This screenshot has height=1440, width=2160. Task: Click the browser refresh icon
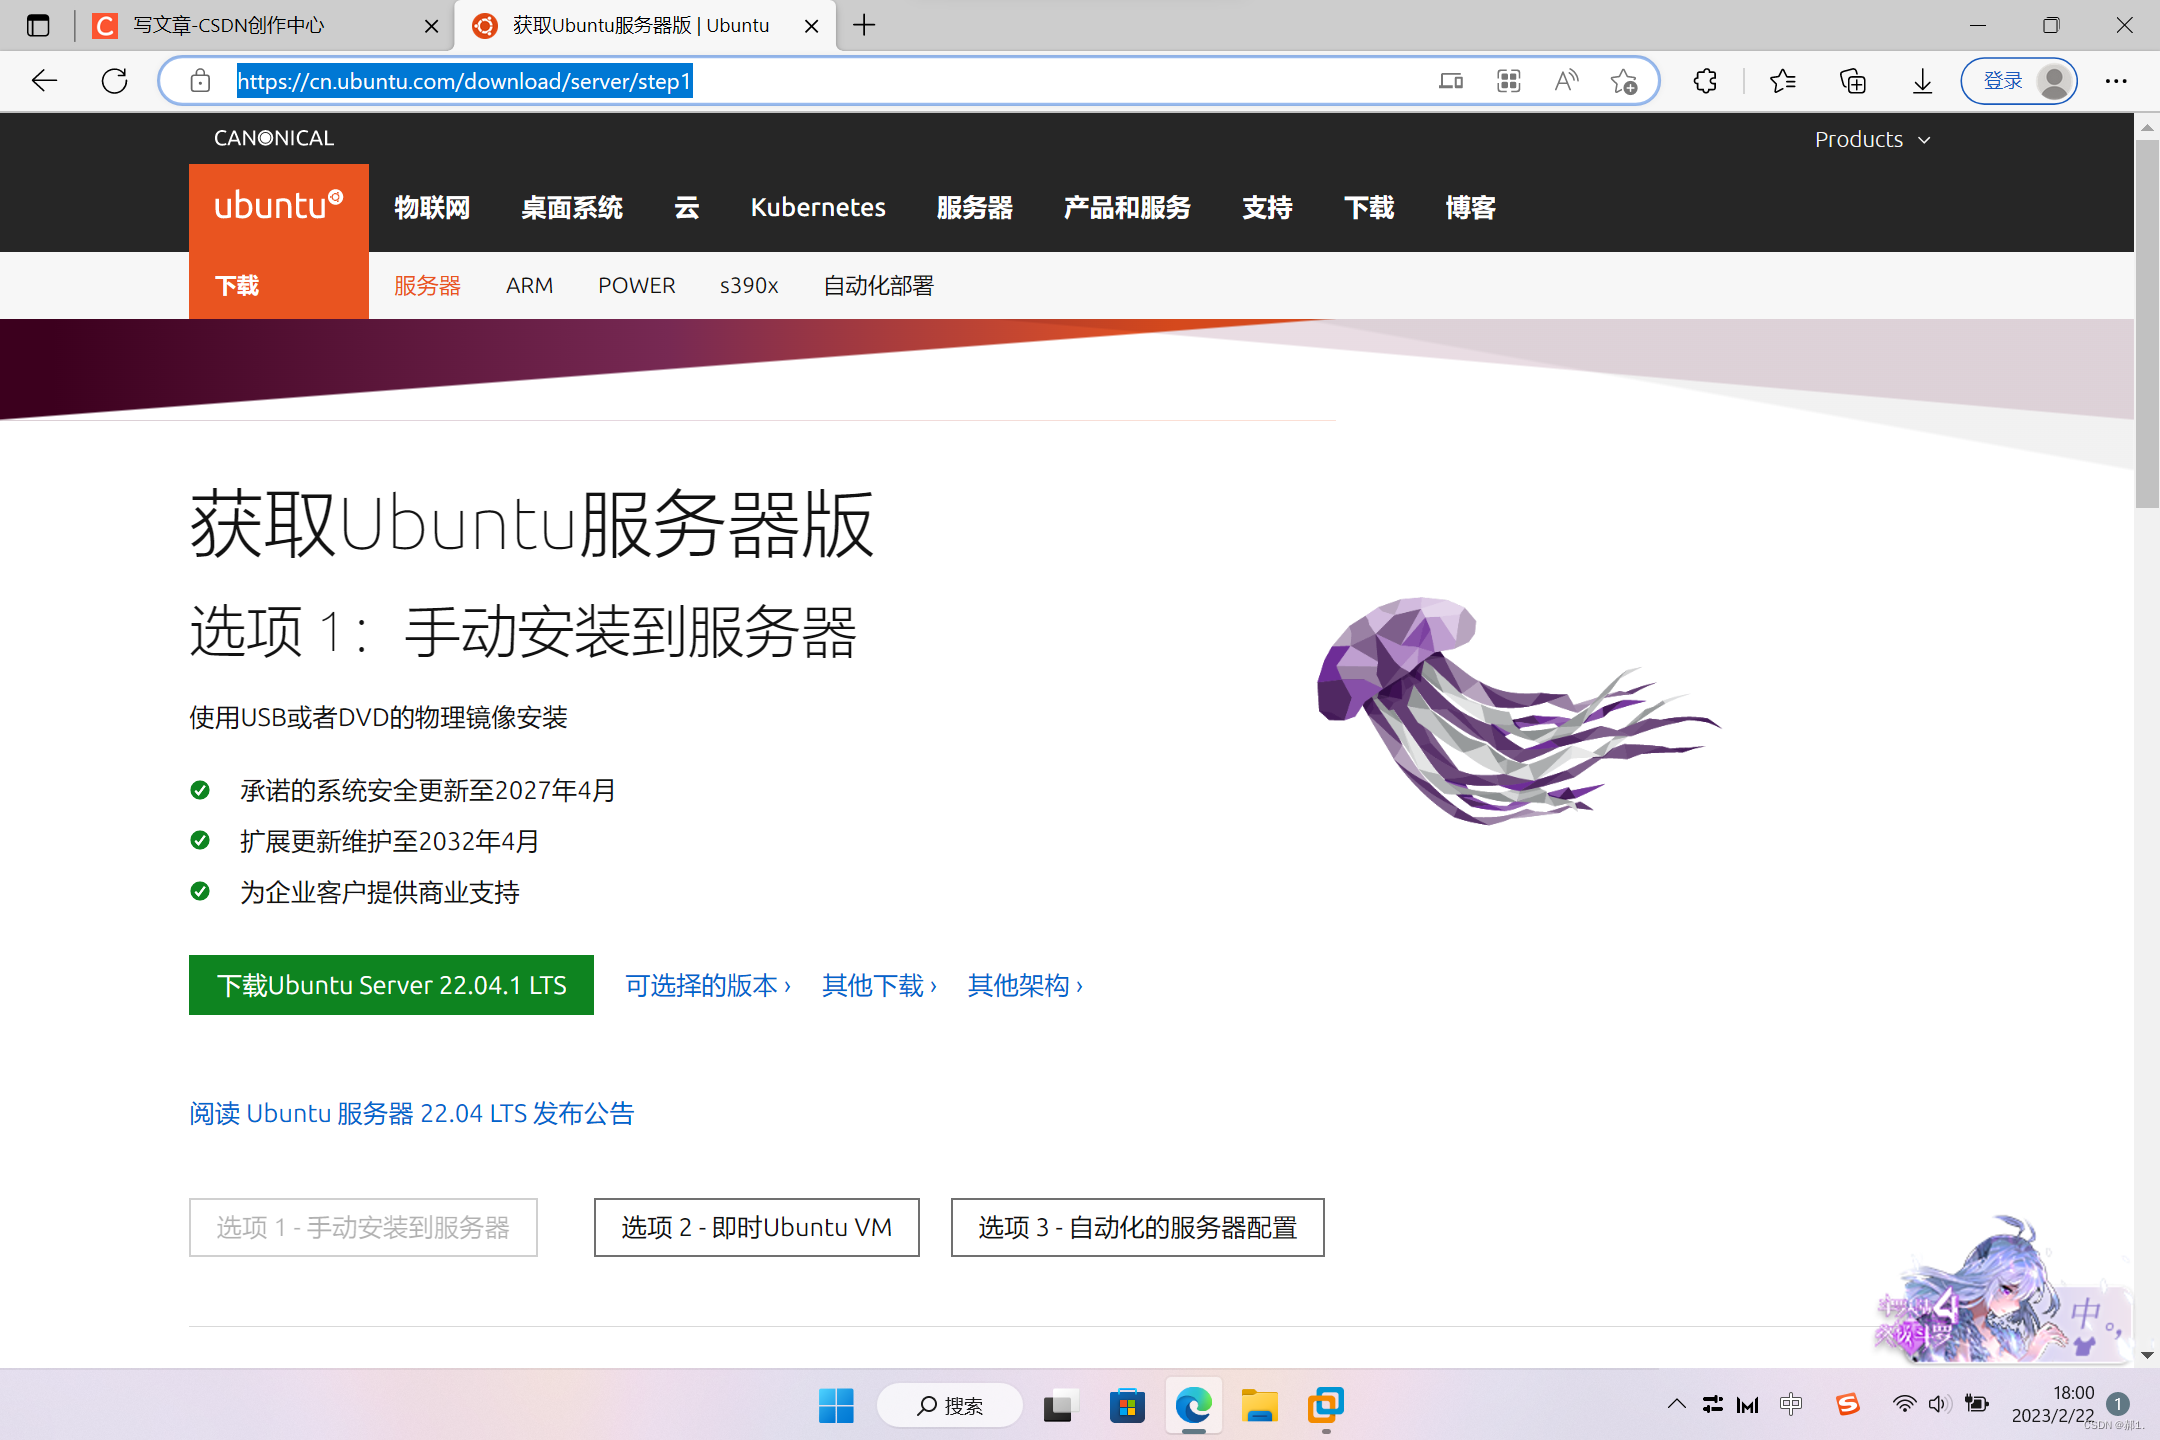115,81
